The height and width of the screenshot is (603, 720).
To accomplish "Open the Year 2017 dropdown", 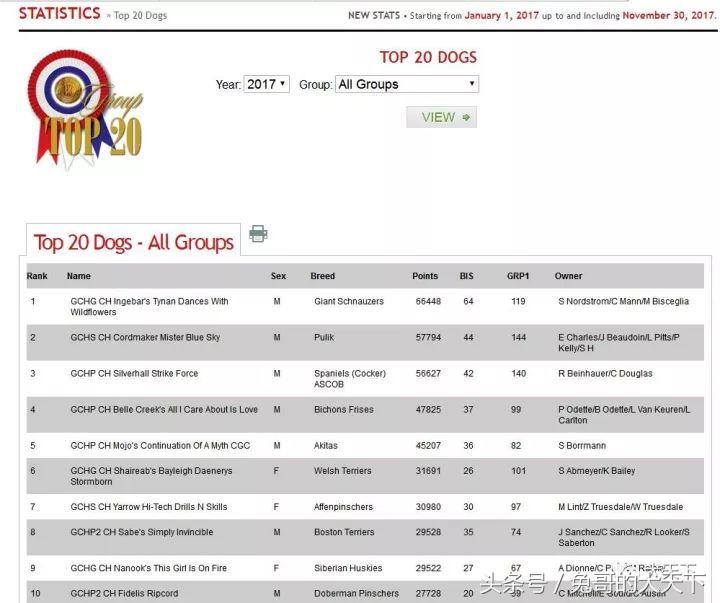I will (266, 84).
